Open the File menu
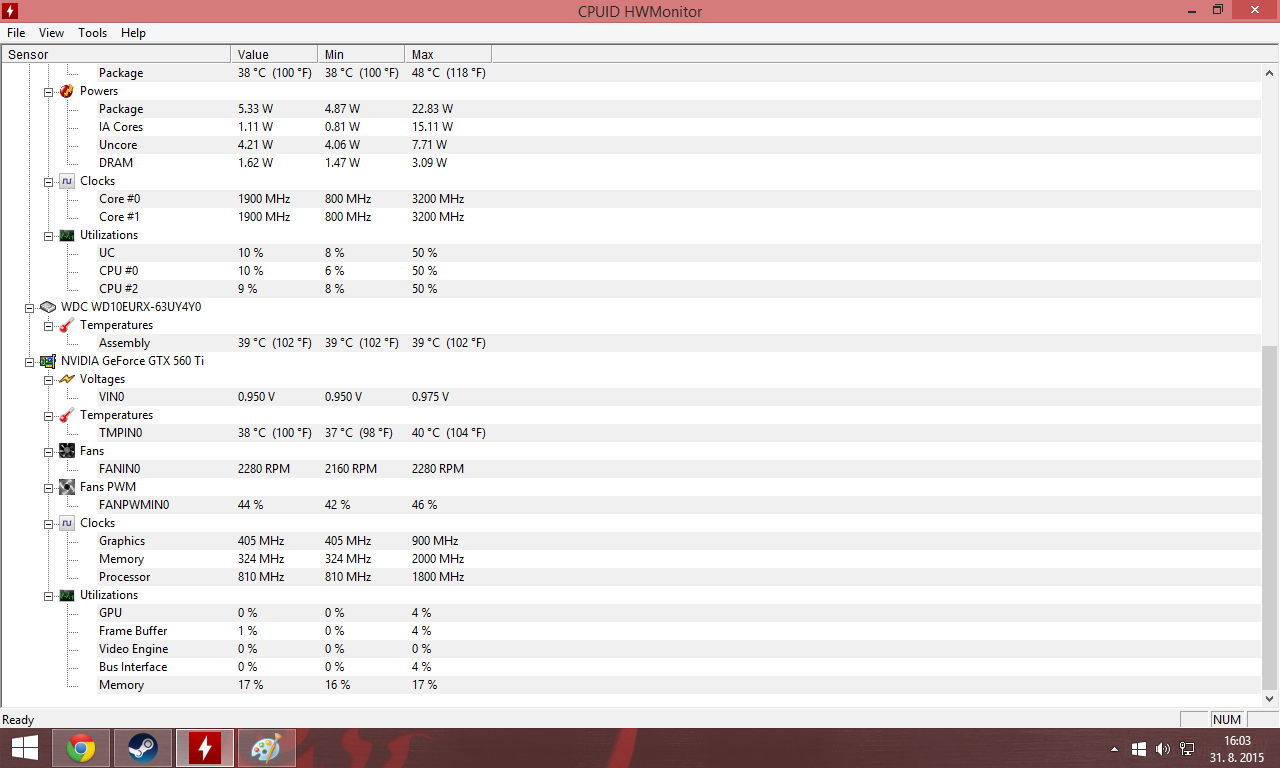The width and height of the screenshot is (1280, 768). click(16, 33)
